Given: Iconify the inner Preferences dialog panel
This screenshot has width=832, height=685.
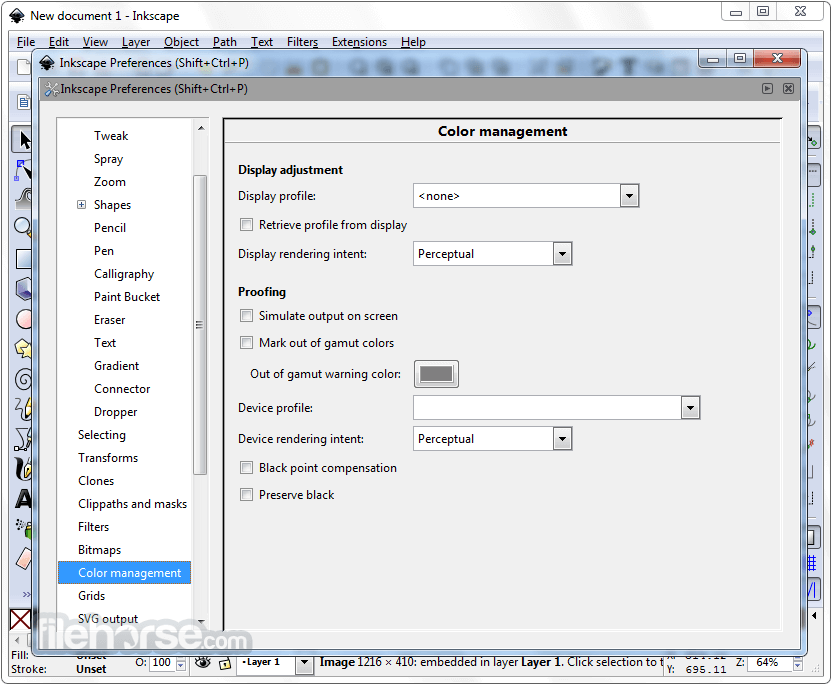Looking at the screenshot, I should click(767, 89).
